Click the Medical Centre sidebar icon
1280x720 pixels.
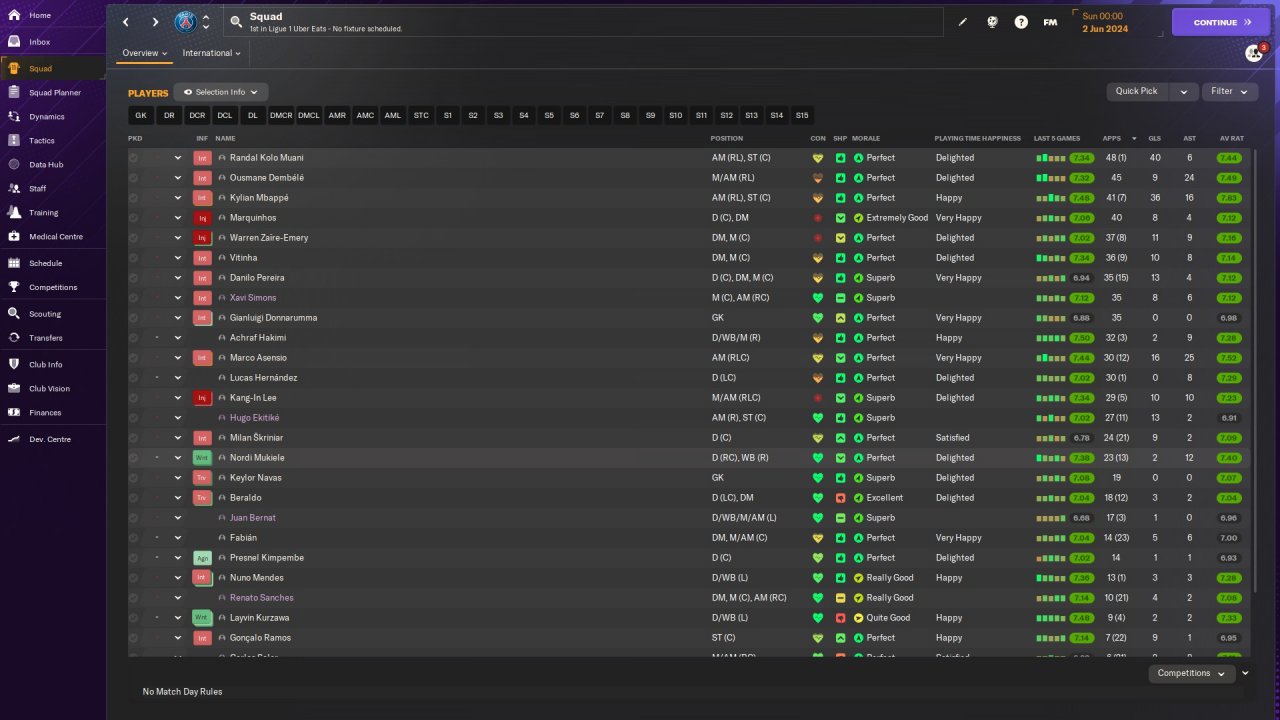point(14,237)
